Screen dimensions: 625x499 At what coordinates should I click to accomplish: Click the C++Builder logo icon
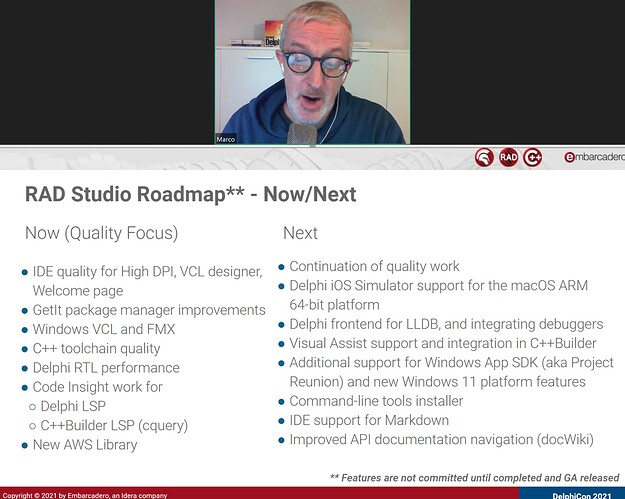(533, 157)
